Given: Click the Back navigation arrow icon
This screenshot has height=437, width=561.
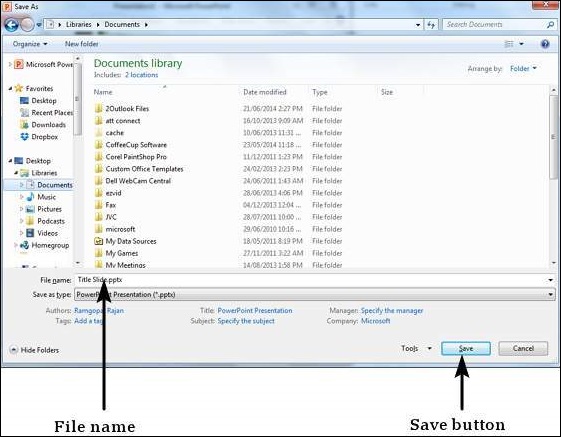Looking at the screenshot, I should point(11,25).
